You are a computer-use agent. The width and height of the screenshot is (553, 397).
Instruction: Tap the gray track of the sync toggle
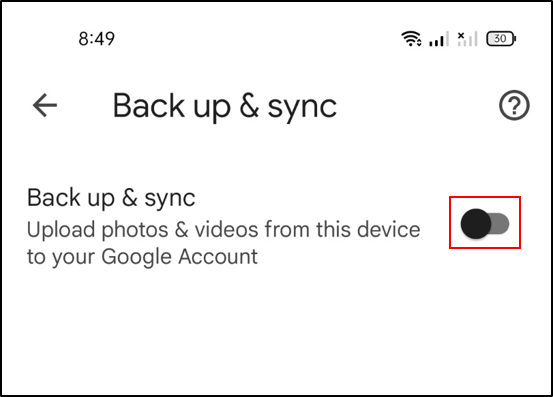click(x=501, y=224)
